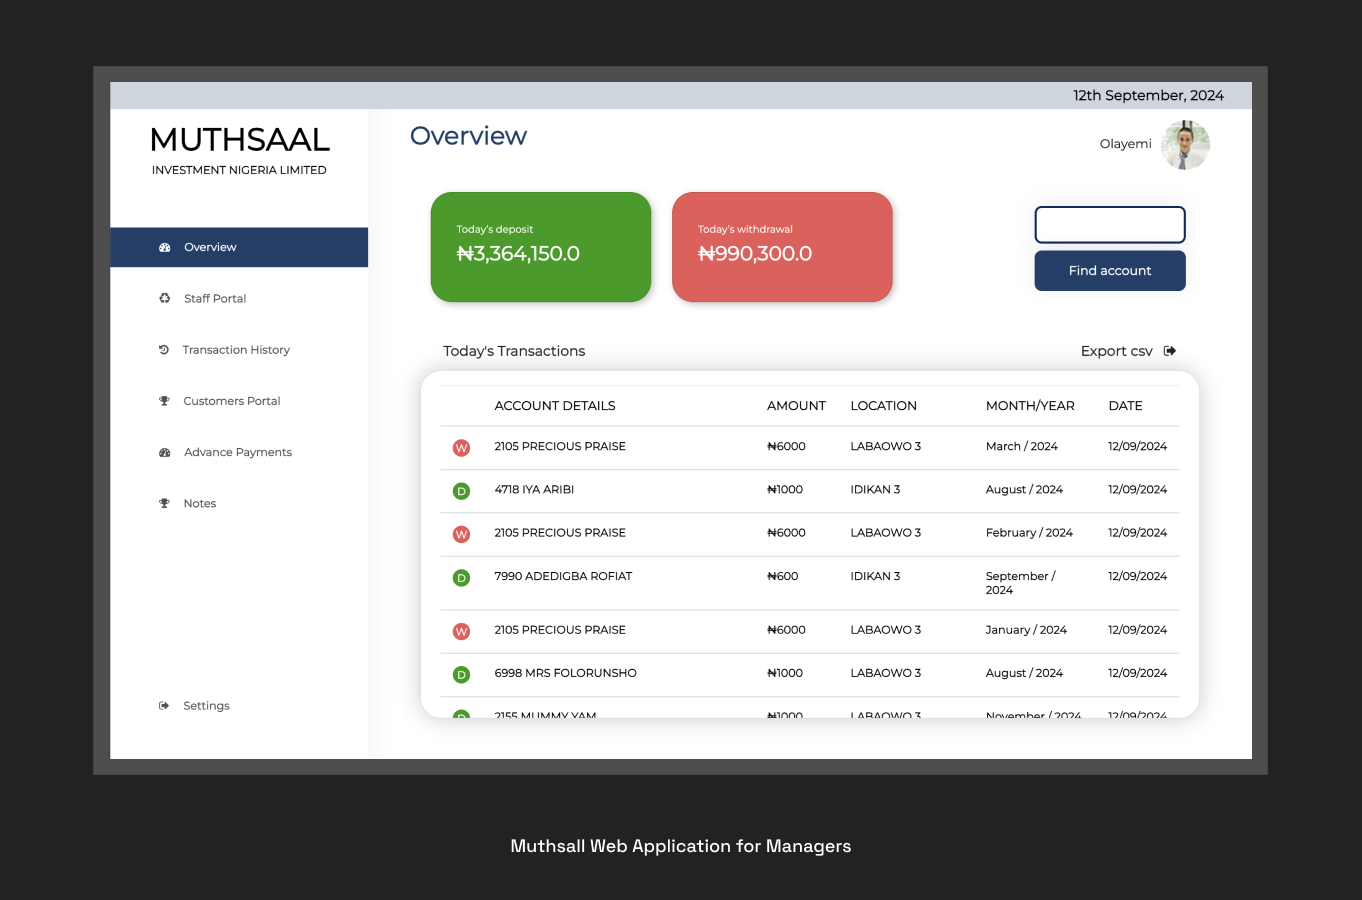
Task: Click the Today's deposit green card
Action: [541, 247]
